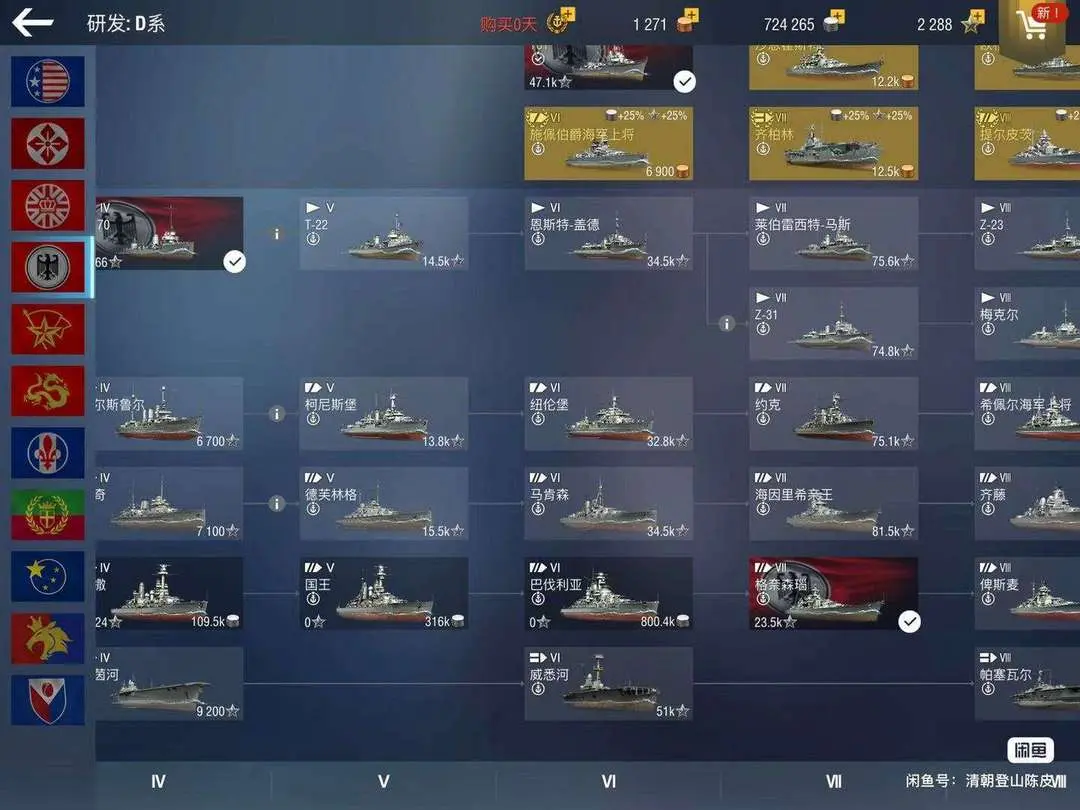This screenshot has width=1080, height=810.
Task: Toggle checkmark on 47.1k premium ship
Action: (x=684, y=81)
